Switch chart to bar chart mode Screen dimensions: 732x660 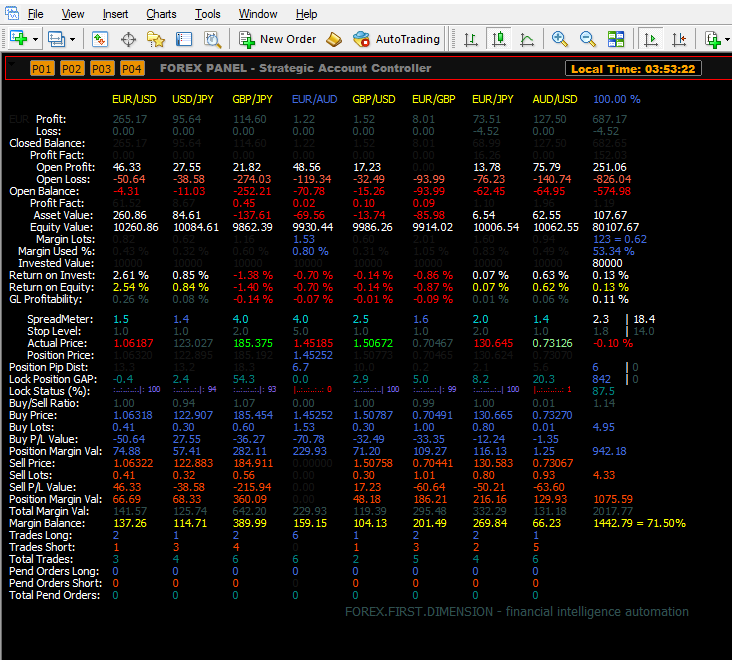471,39
